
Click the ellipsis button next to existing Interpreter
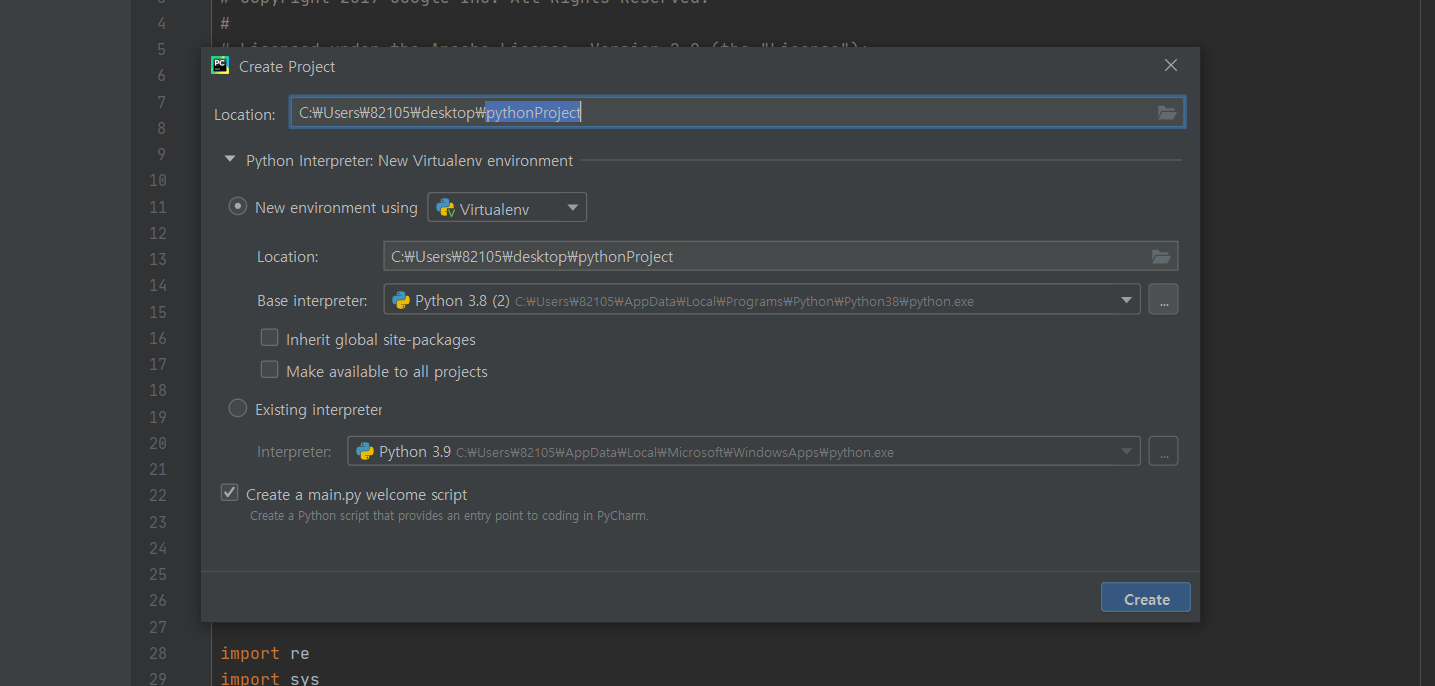point(1163,452)
